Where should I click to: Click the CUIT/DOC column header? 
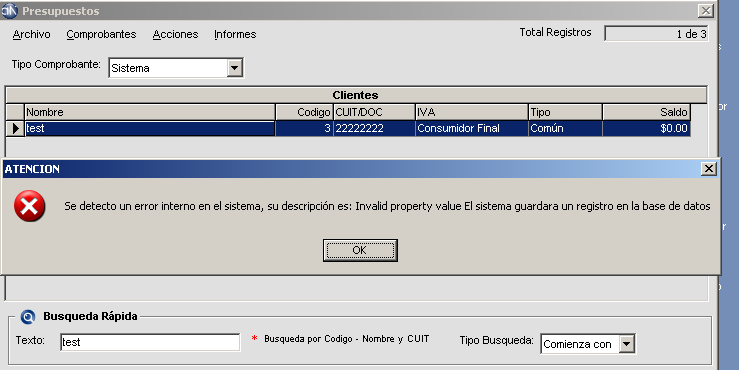[x=374, y=112]
